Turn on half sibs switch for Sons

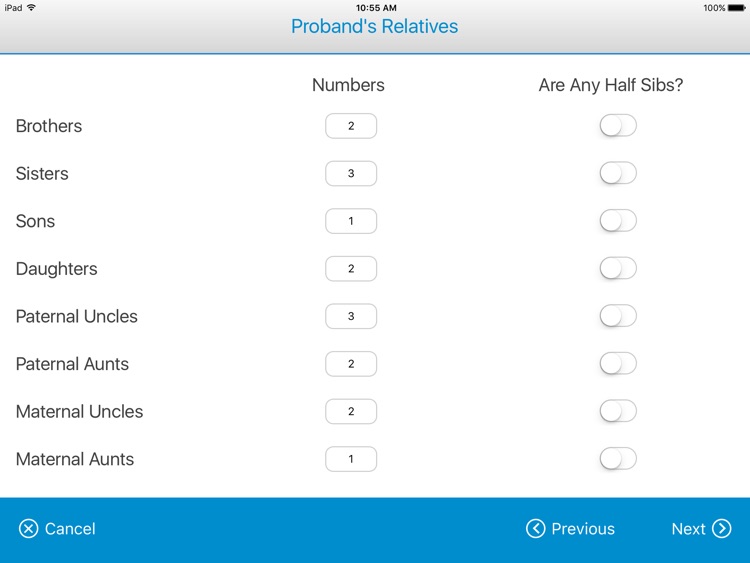618,221
